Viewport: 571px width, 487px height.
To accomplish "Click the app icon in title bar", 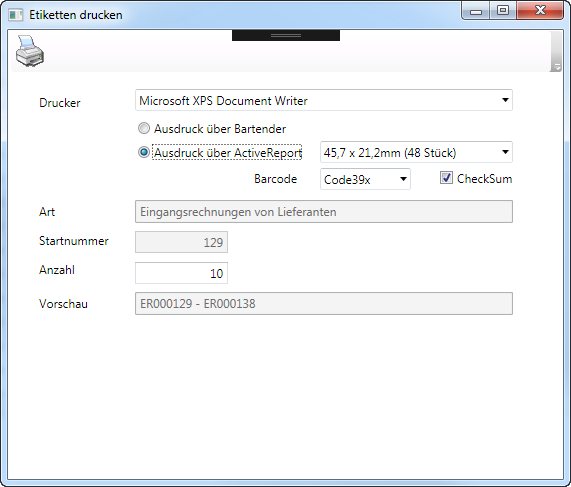I will 16,15.
